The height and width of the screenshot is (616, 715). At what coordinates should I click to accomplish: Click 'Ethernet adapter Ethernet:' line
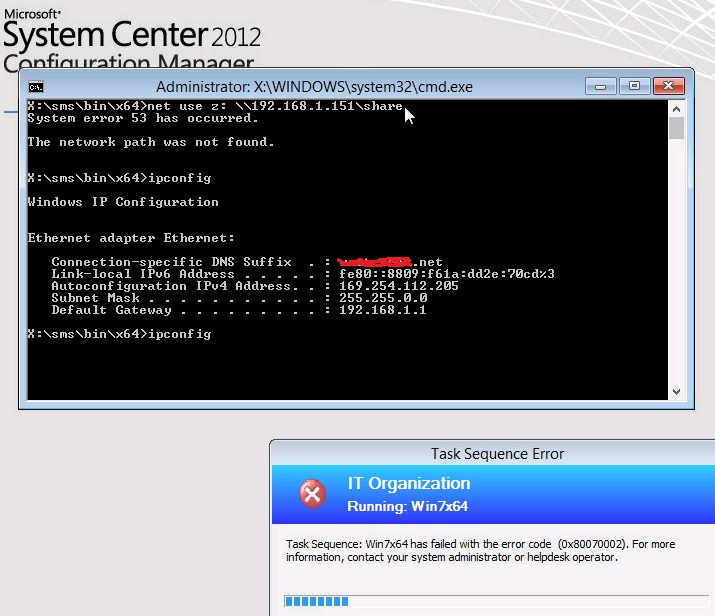(x=131, y=238)
